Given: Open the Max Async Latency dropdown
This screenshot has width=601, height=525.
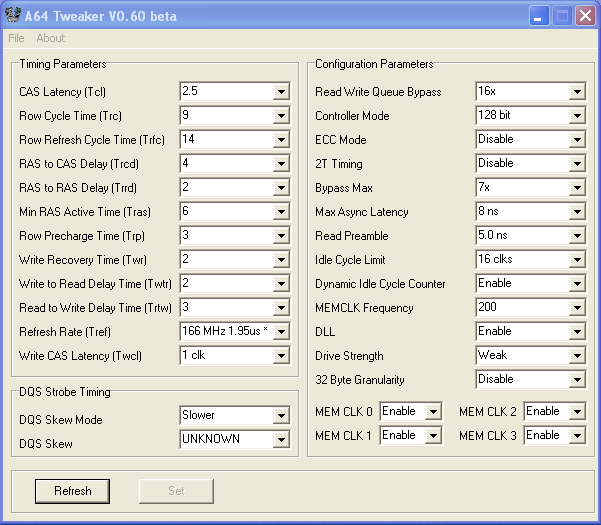Looking at the screenshot, I should 577,212.
